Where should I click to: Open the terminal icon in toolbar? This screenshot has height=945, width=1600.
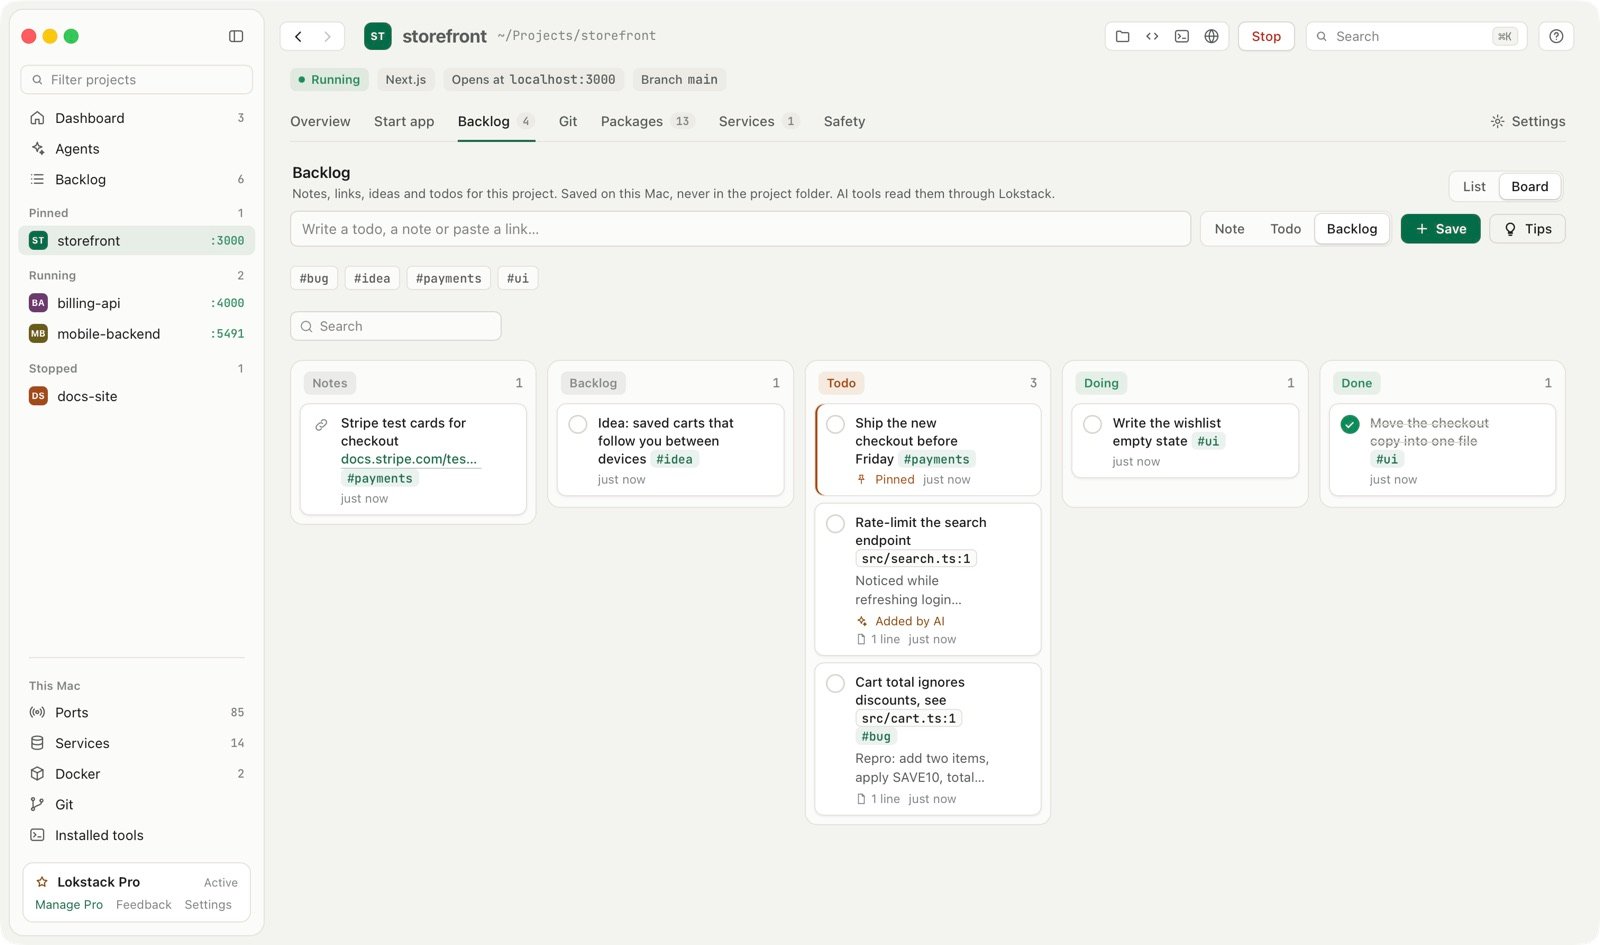pyautogui.click(x=1182, y=36)
